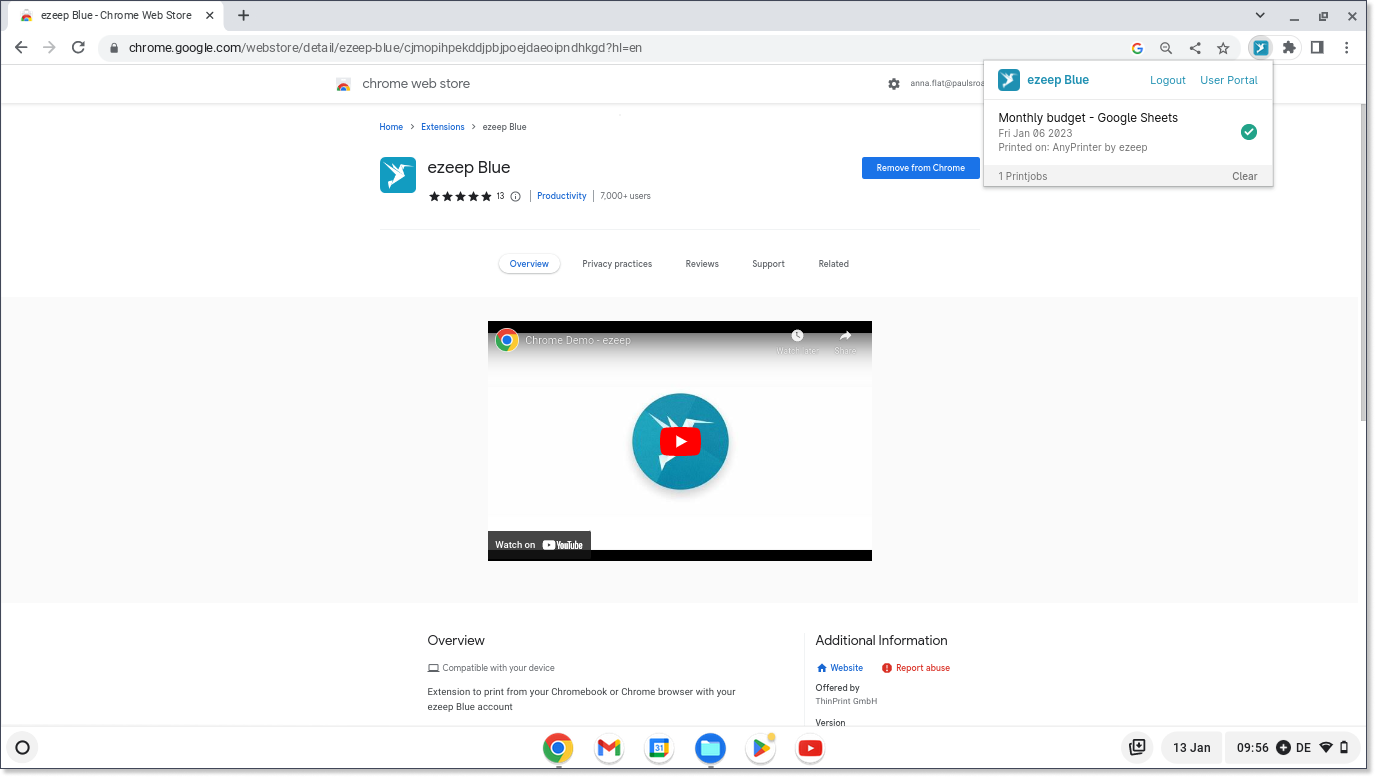Clear the printjobs list
Image resolution: width=1375 pixels, height=777 pixels.
click(x=1244, y=176)
